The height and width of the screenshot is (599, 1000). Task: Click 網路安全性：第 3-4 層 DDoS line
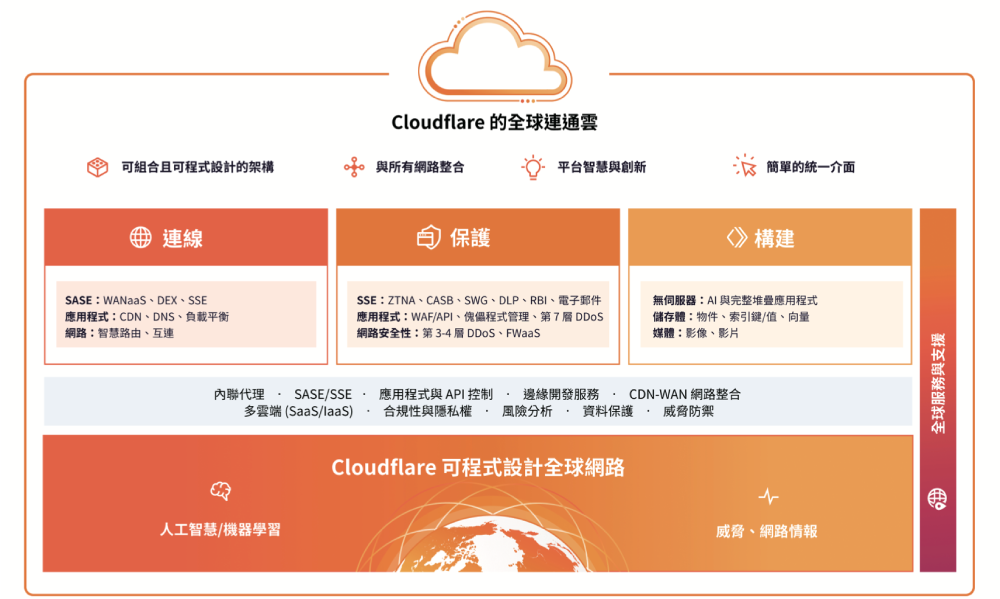coord(448,333)
